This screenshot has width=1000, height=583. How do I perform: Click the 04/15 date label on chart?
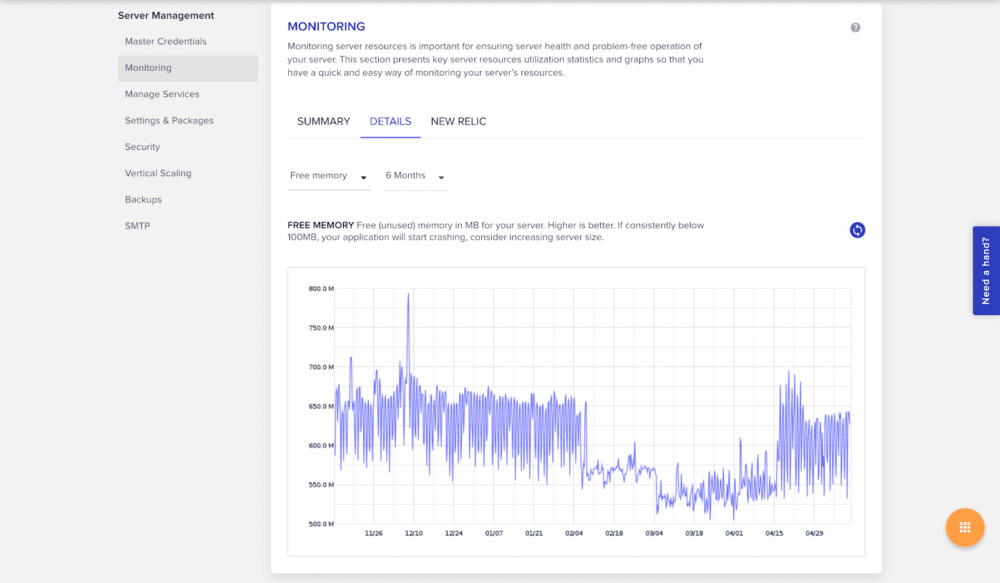(x=774, y=534)
